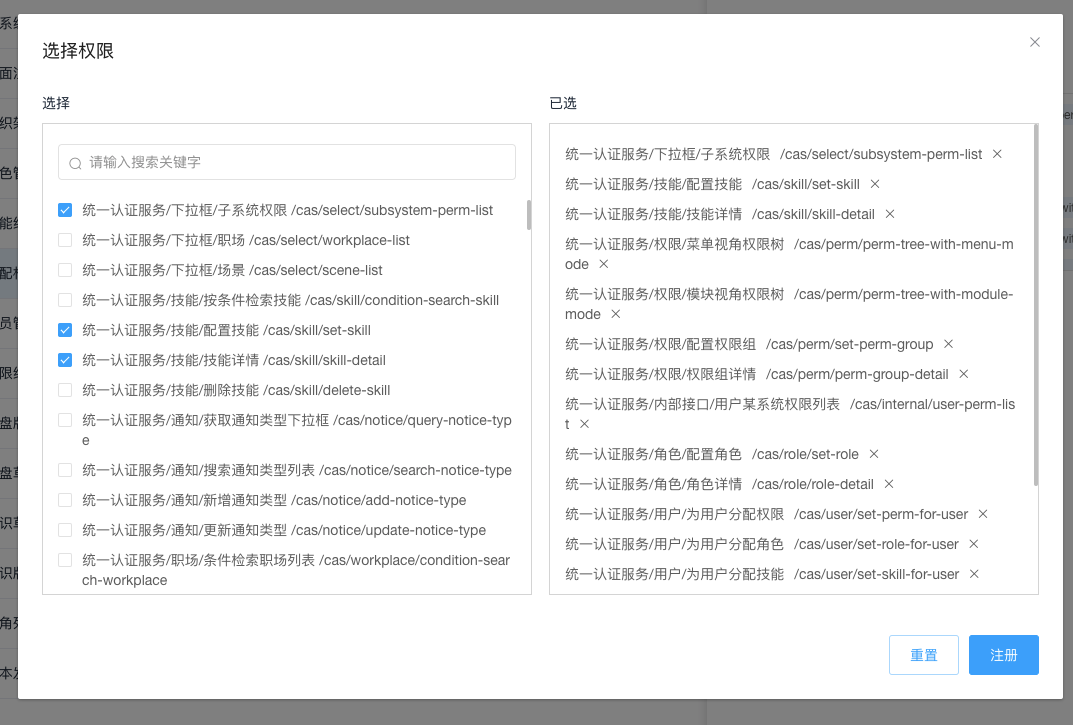Remove perm-tree-with-menu-mode from selected list

(604, 264)
